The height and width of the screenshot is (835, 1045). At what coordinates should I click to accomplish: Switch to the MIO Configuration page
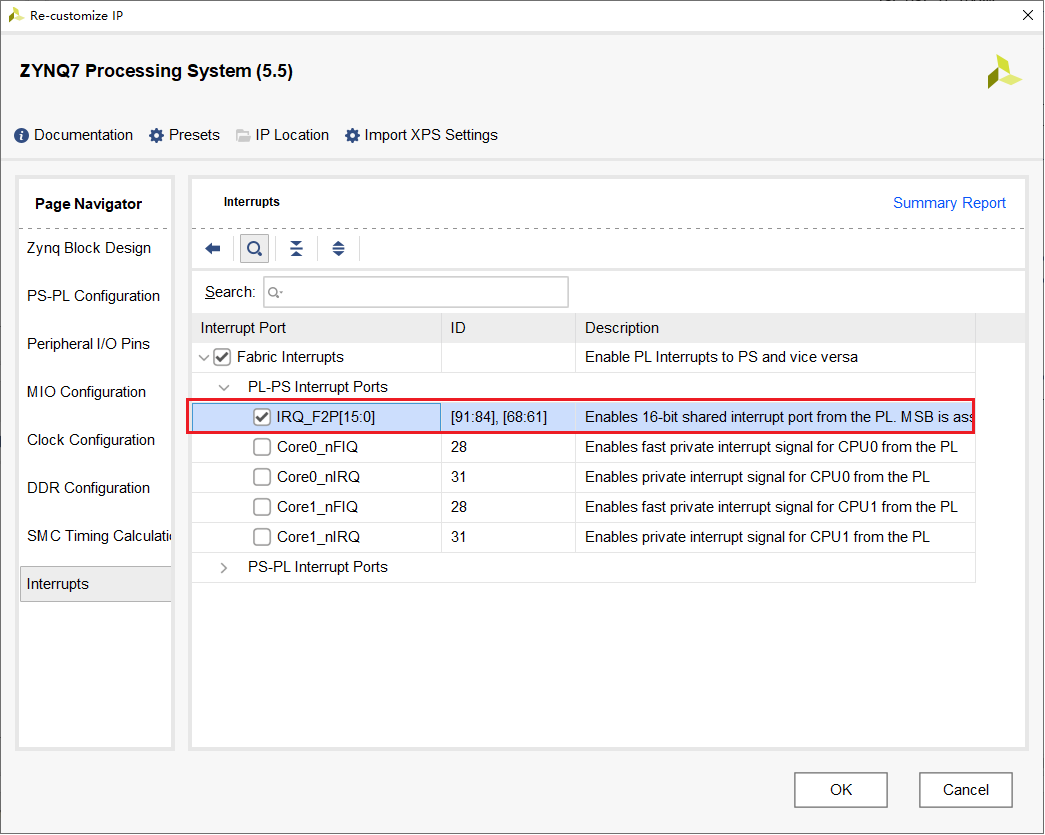pyautogui.click(x=87, y=392)
